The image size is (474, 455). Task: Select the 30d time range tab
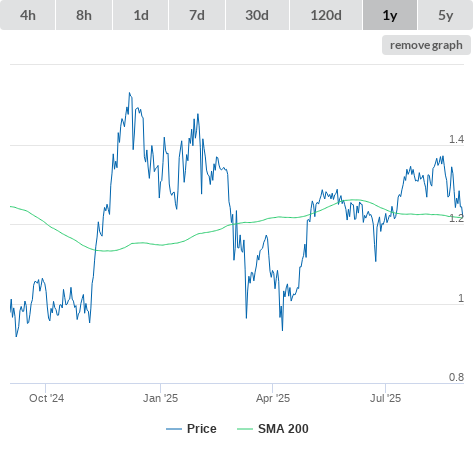pyautogui.click(x=257, y=15)
